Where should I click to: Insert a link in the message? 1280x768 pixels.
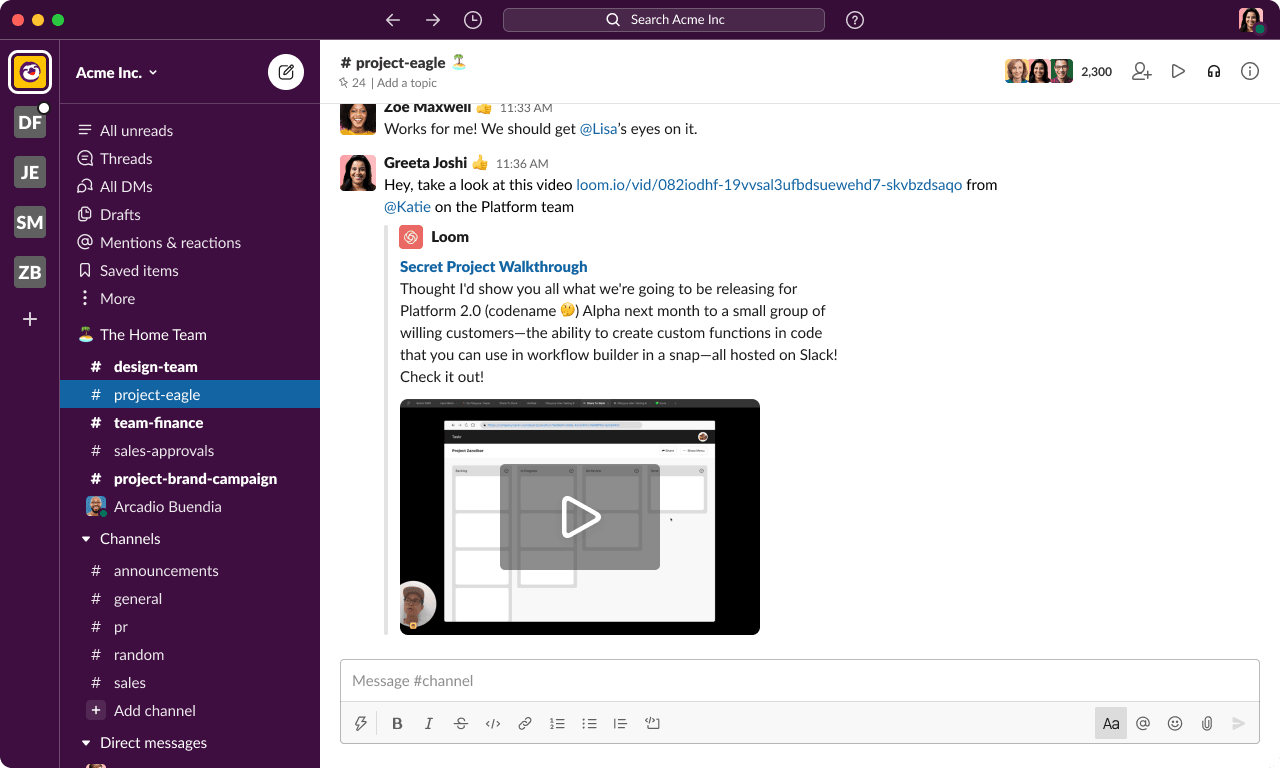tap(525, 723)
